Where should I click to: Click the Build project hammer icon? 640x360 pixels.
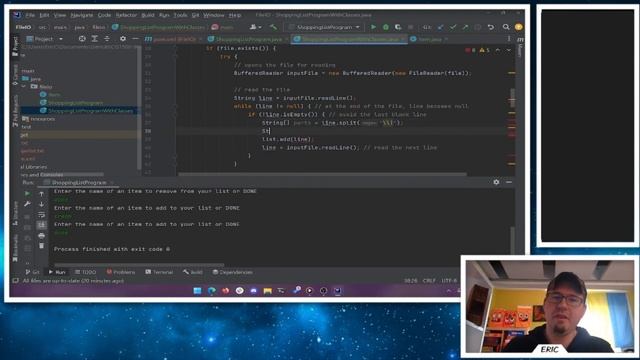(273, 27)
